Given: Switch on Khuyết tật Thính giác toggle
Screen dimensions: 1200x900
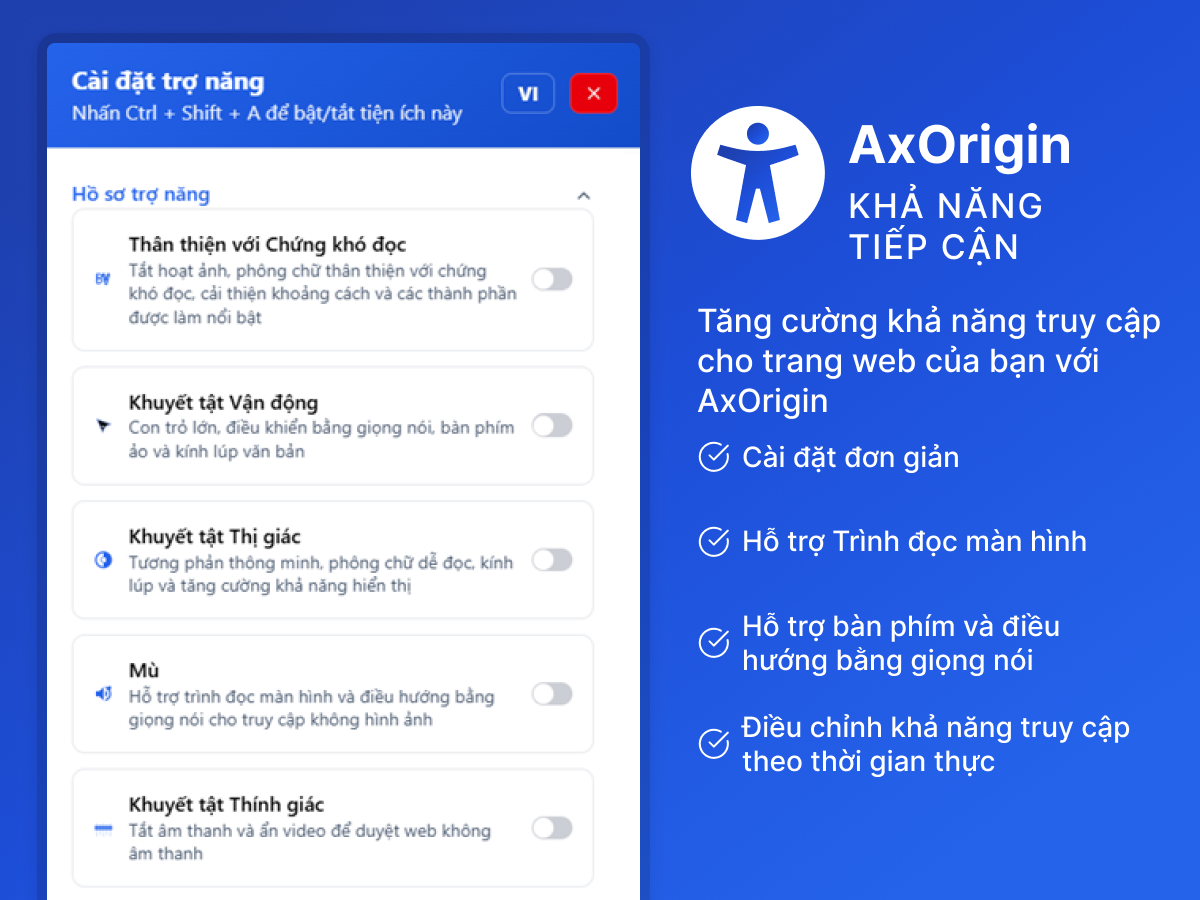Looking at the screenshot, I should coord(552,828).
